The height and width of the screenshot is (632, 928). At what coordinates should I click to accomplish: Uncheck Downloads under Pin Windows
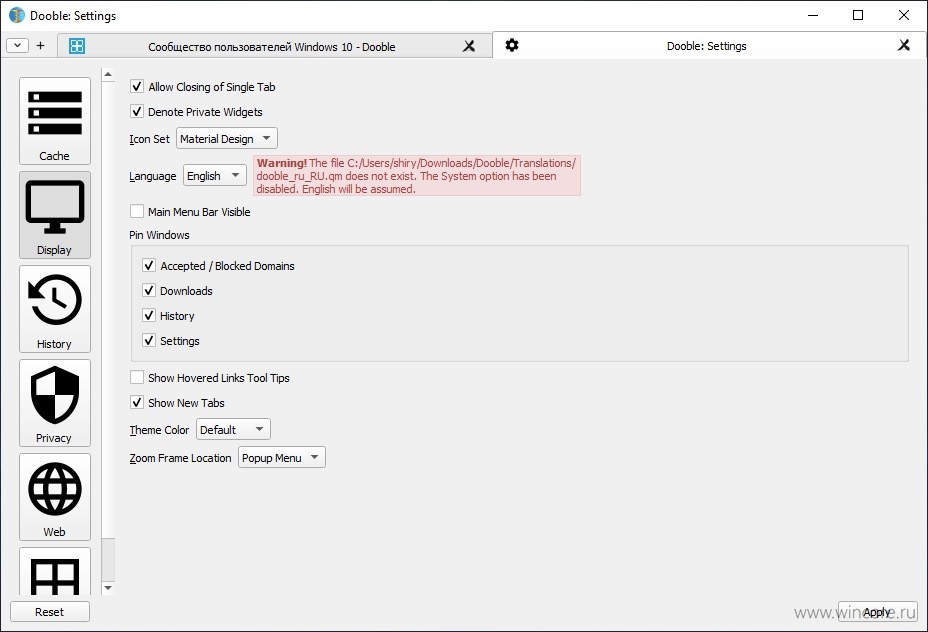[149, 291]
